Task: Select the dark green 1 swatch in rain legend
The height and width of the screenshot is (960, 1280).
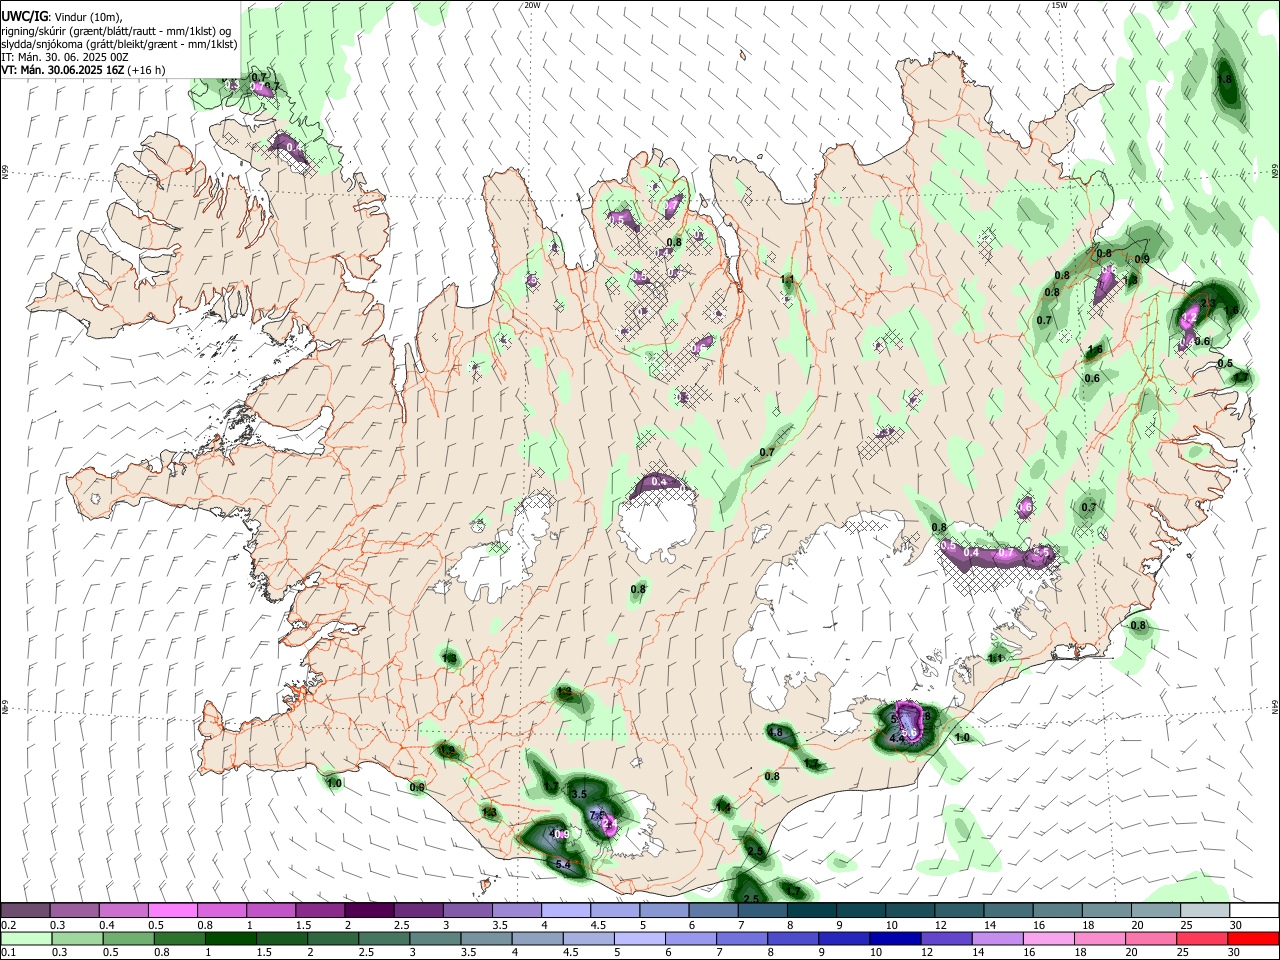Action: point(229,939)
